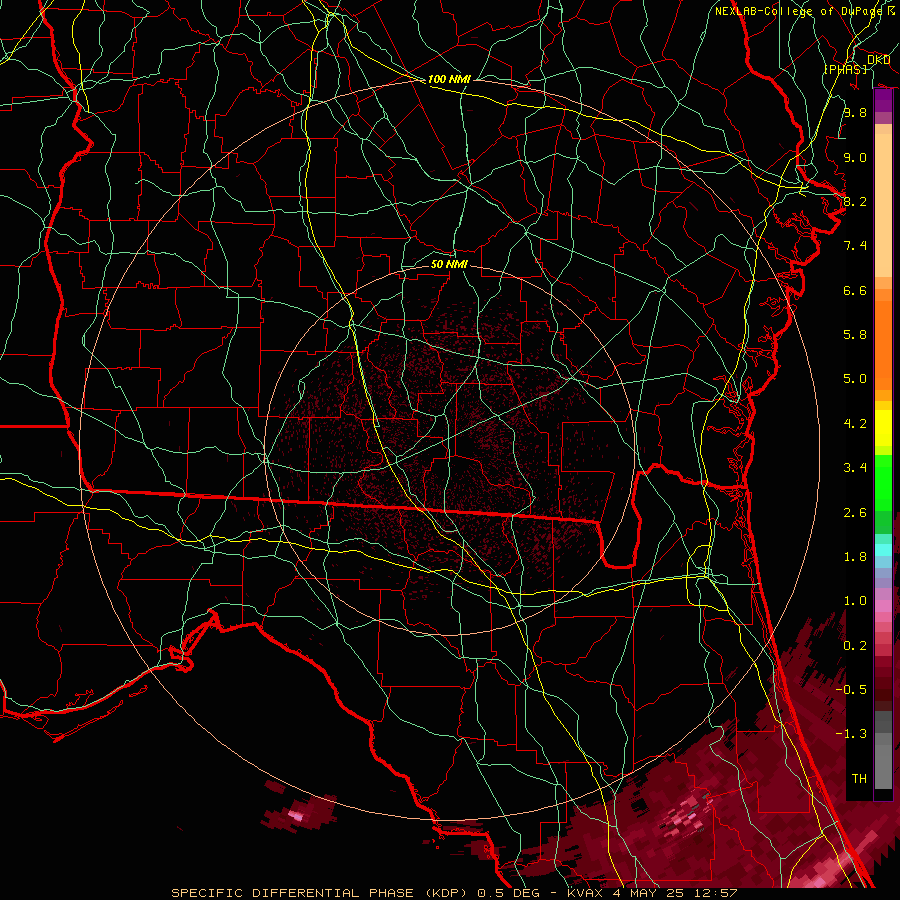The image size is (900, 900).
Task: Click the 8.2 value on the color scale
Action: (855, 201)
